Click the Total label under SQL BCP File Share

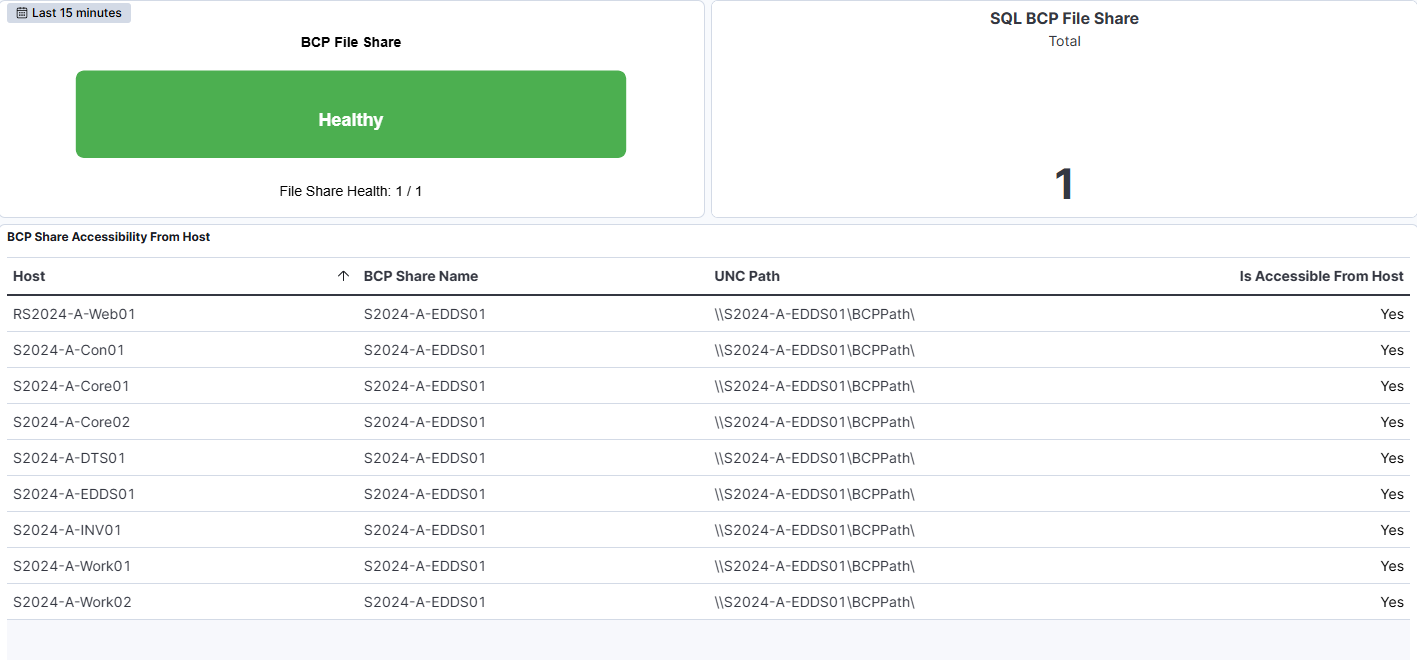(1064, 41)
